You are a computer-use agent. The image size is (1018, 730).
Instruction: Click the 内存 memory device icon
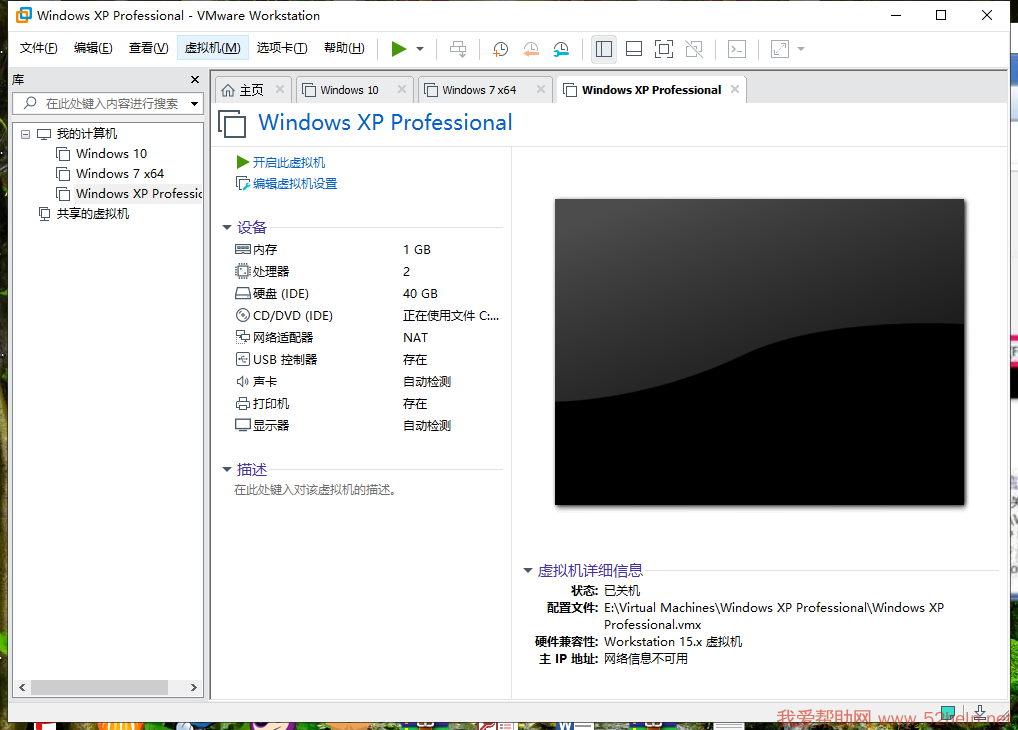tap(243, 249)
